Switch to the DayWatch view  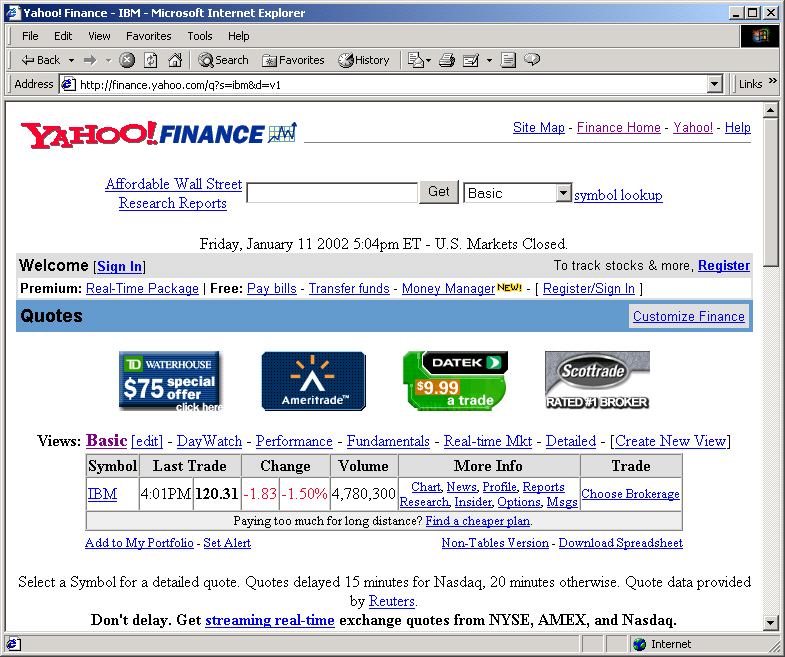[209, 441]
